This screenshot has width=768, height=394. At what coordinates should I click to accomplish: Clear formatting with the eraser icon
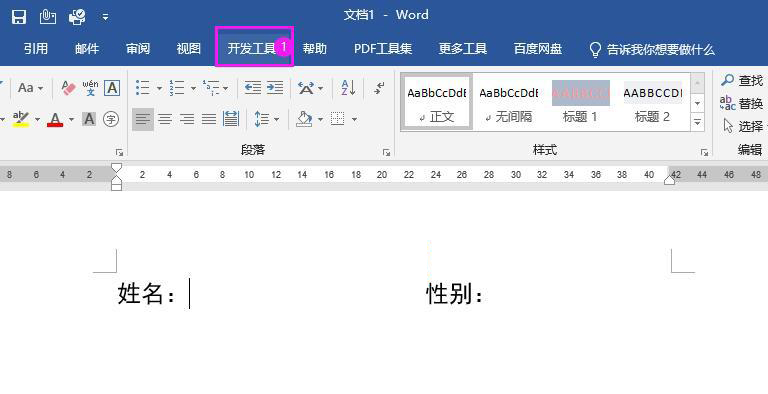pyautogui.click(x=69, y=88)
